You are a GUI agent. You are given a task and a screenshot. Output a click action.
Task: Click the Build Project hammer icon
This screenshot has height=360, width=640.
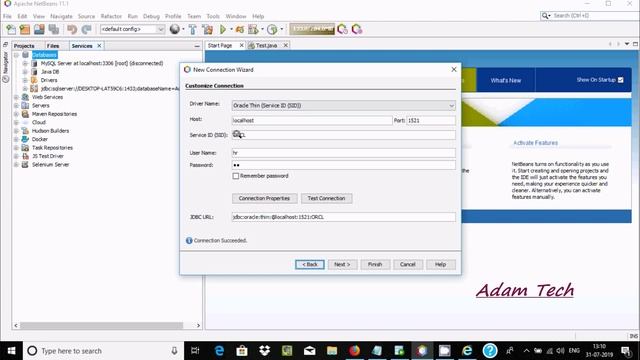pos(193,29)
